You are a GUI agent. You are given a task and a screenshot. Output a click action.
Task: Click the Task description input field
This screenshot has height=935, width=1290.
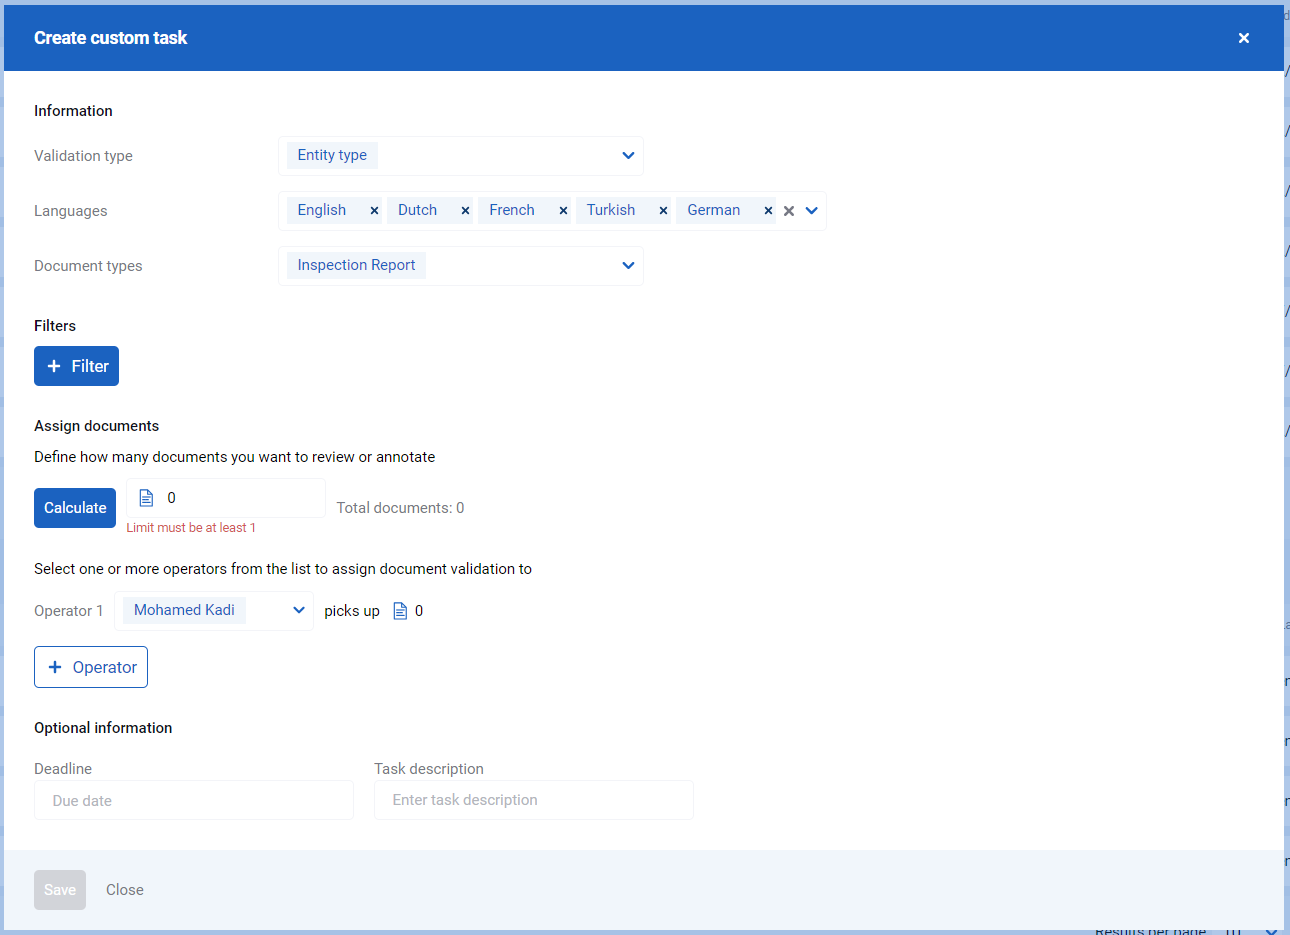point(534,800)
